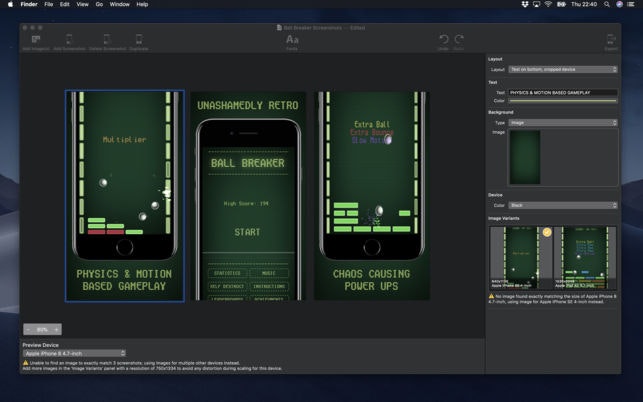The height and width of the screenshot is (402, 643).
Task: Open the Background Type dropdown
Action: click(x=563, y=123)
